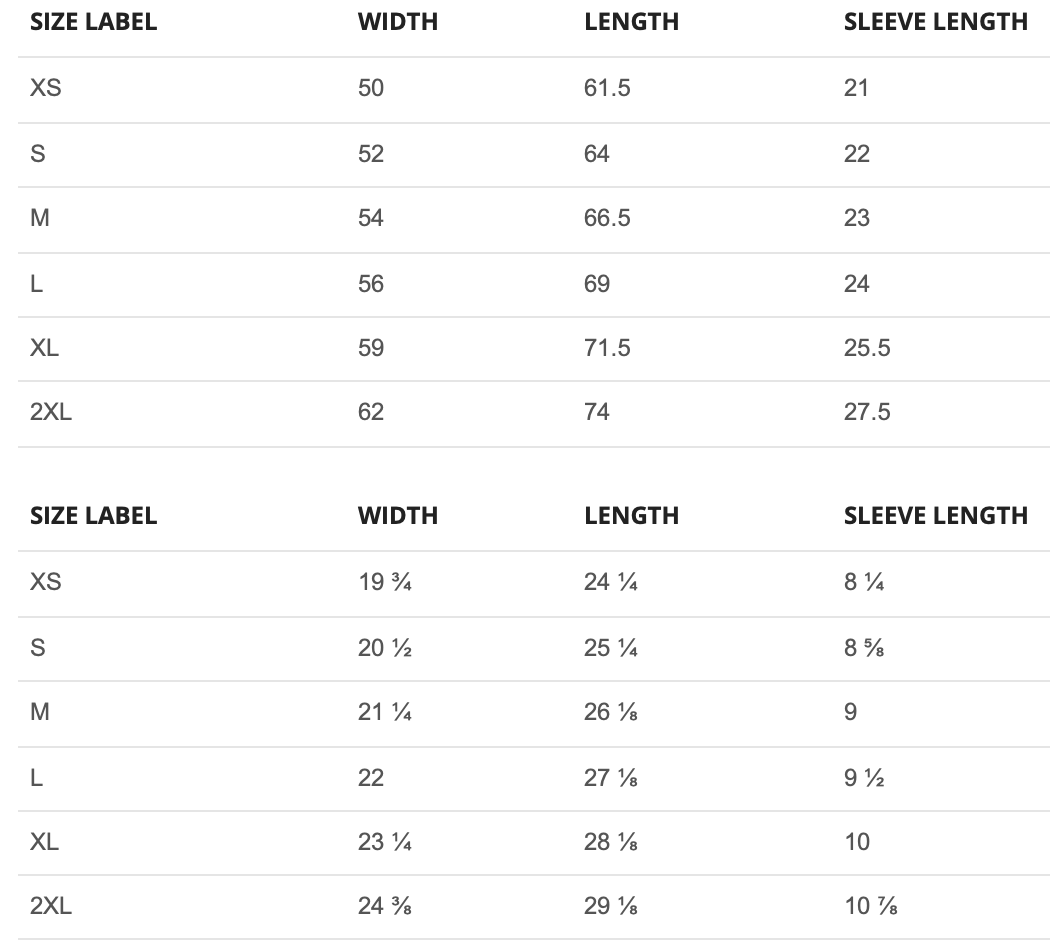Viewport: 1050px width, 950px height.
Task: Click the 27.5 sleeve length value
Action: (867, 412)
